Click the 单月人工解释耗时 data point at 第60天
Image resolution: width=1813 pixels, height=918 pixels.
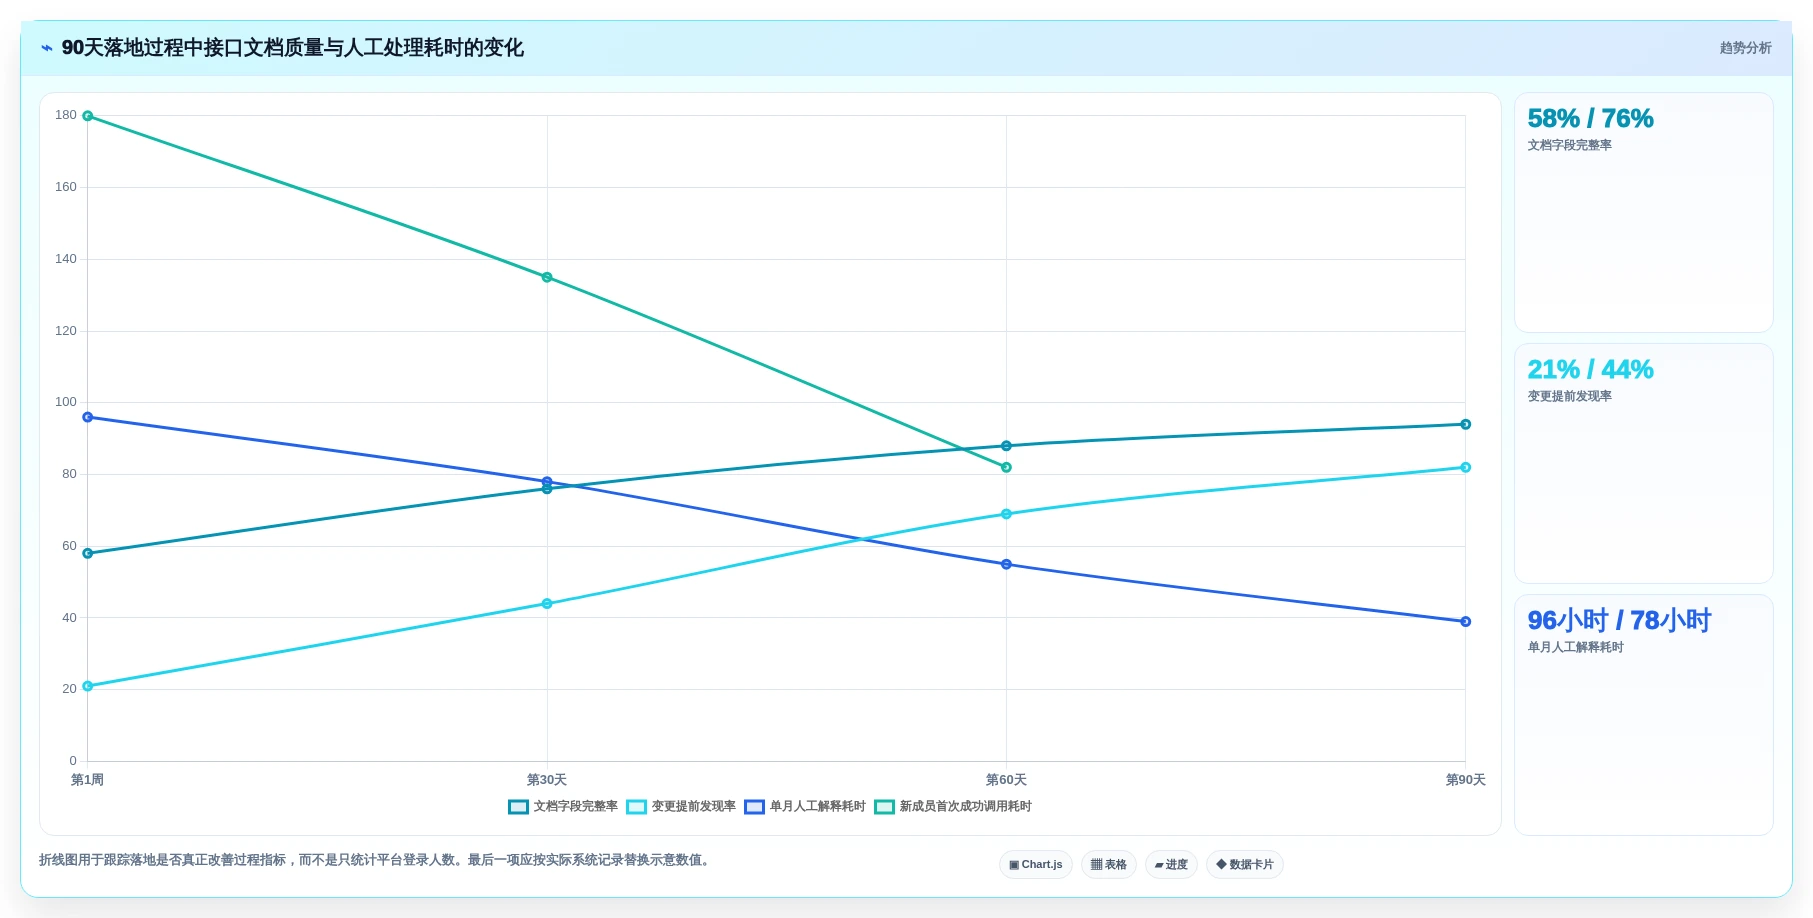pos(1006,564)
